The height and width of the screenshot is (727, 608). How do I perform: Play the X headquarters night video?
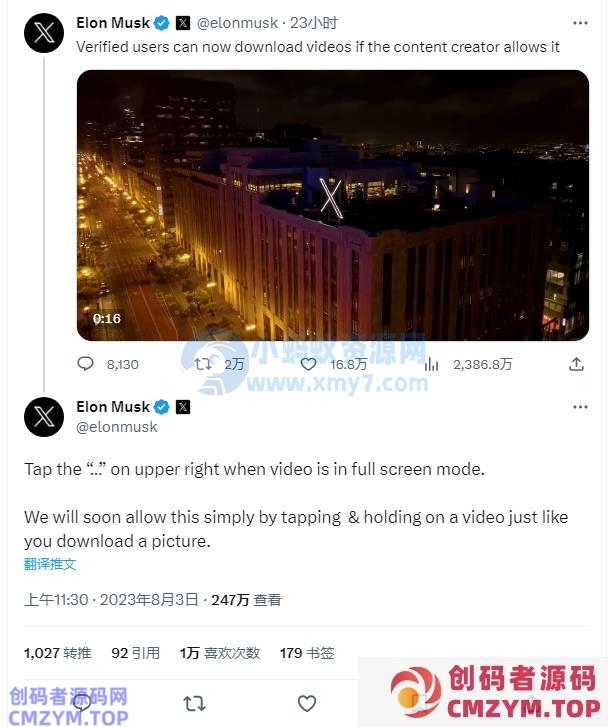click(x=333, y=205)
